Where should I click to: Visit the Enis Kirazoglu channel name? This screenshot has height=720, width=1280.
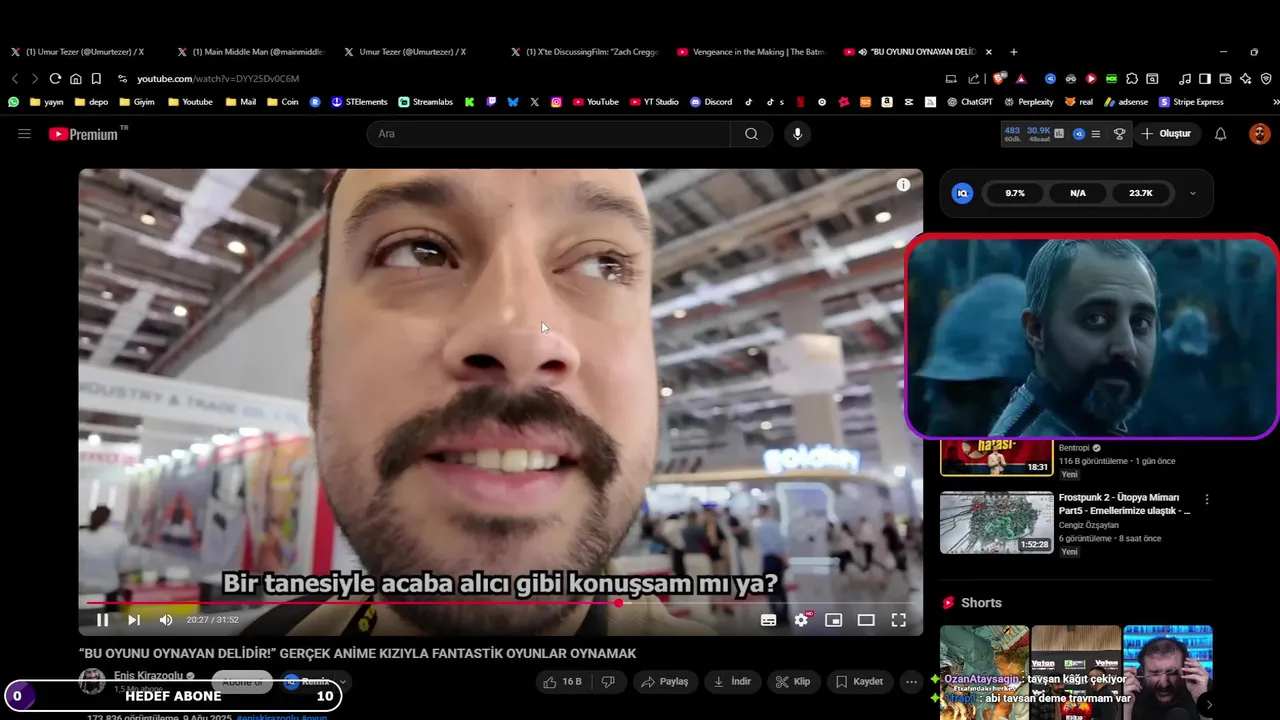pyautogui.click(x=147, y=676)
